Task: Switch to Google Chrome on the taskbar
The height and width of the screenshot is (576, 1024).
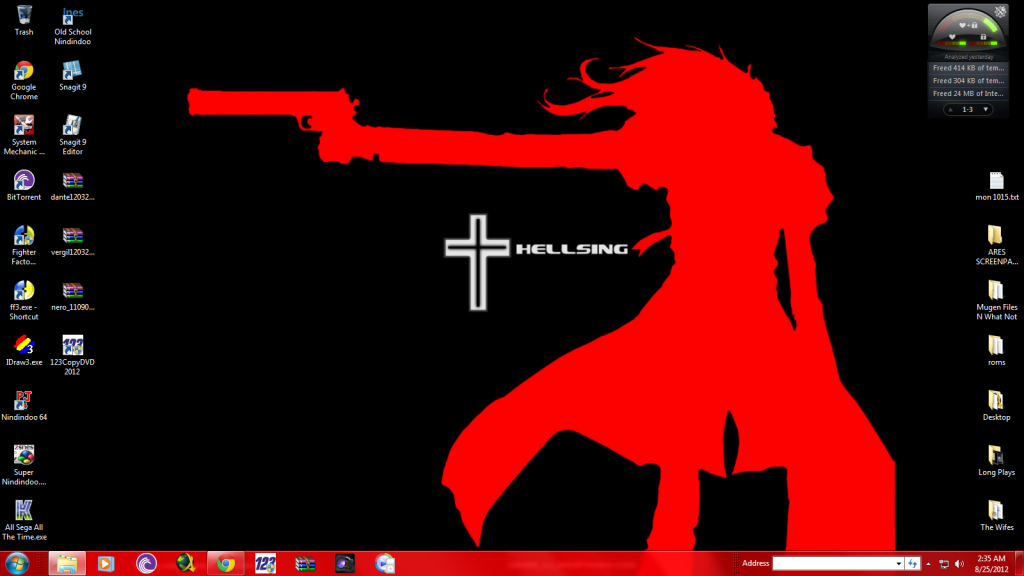Action: click(x=226, y=563)
